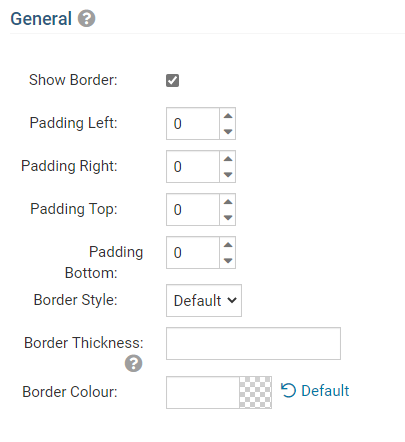Increase Padding Left with up arrow
Image resolution: width=405 pixels, height=442 pixels.
(x=228, y=116)
